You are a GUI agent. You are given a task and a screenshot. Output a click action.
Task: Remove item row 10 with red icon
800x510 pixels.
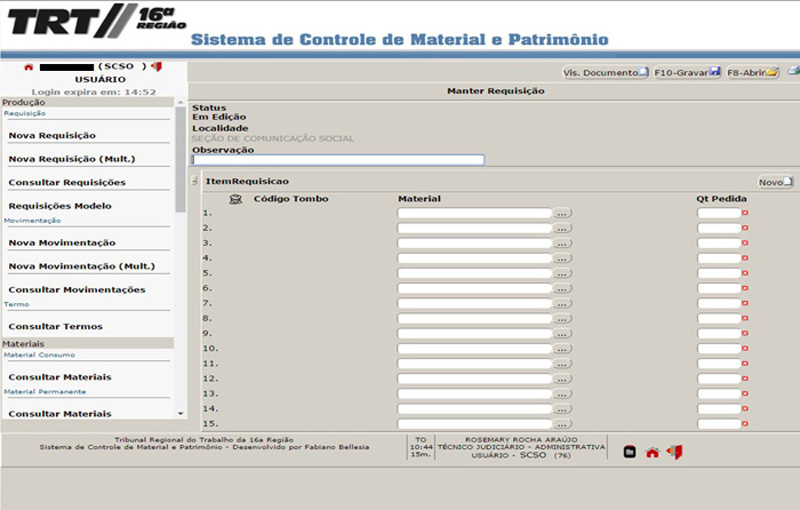point(745,348)
